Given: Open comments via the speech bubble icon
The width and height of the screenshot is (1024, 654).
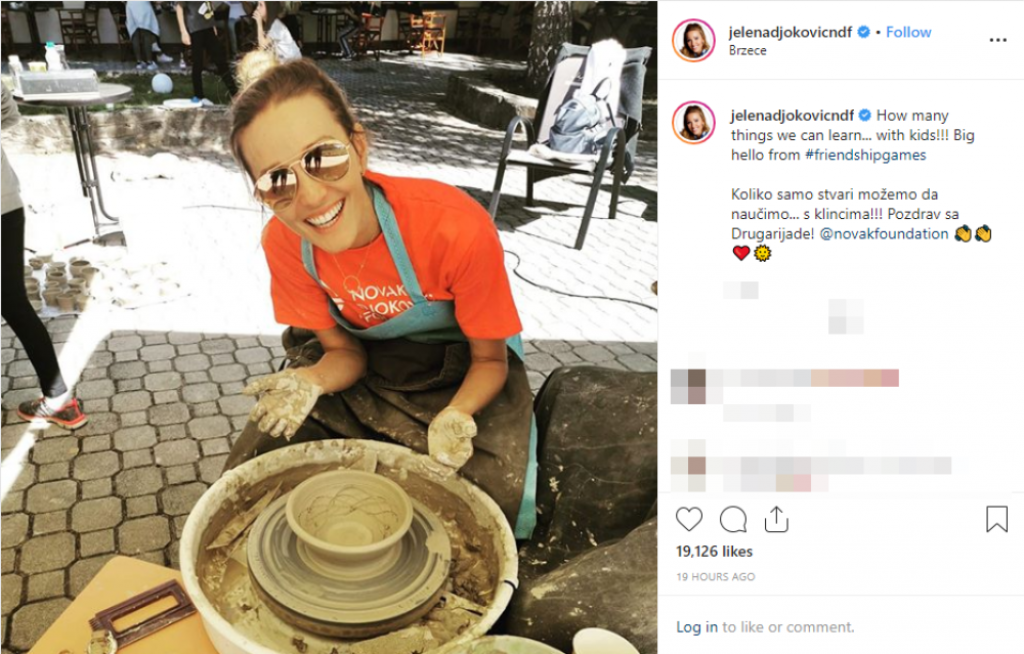Looking at the screenshot, I should click(733, 520).
